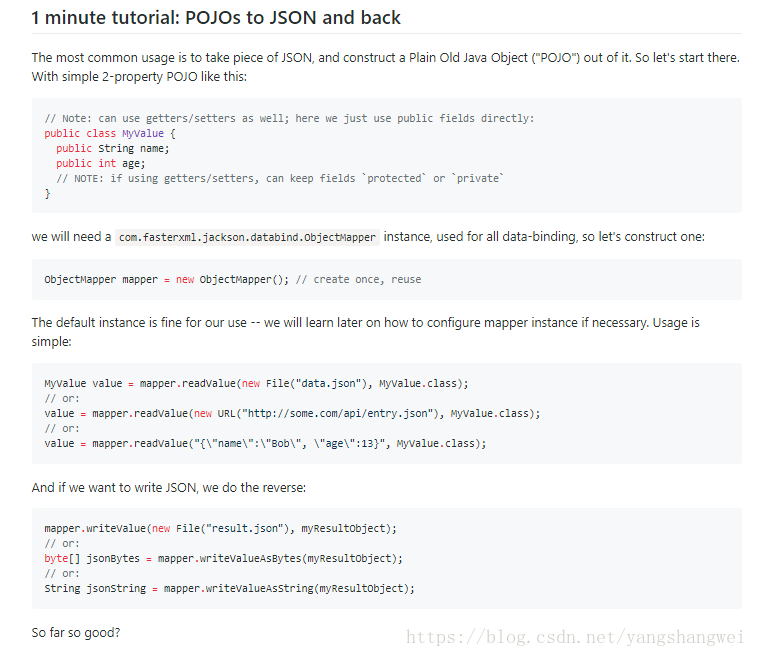
Task: Click the line 'public String name;'
Action: tap(112, 148)
